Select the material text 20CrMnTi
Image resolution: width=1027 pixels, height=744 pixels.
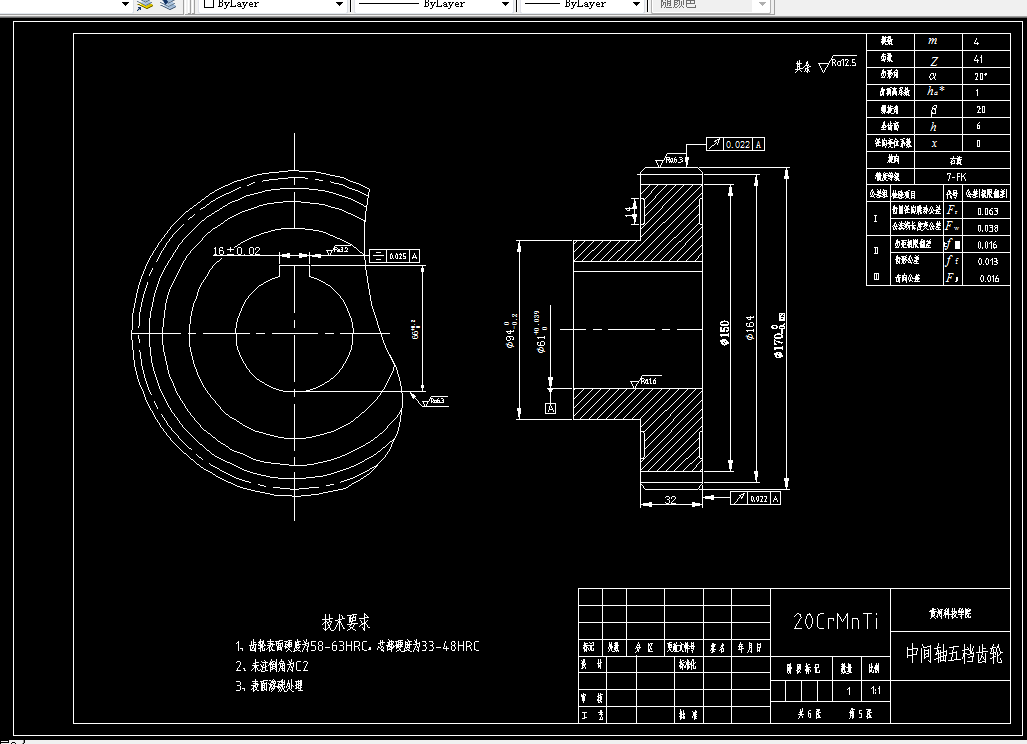coord(835,621)
